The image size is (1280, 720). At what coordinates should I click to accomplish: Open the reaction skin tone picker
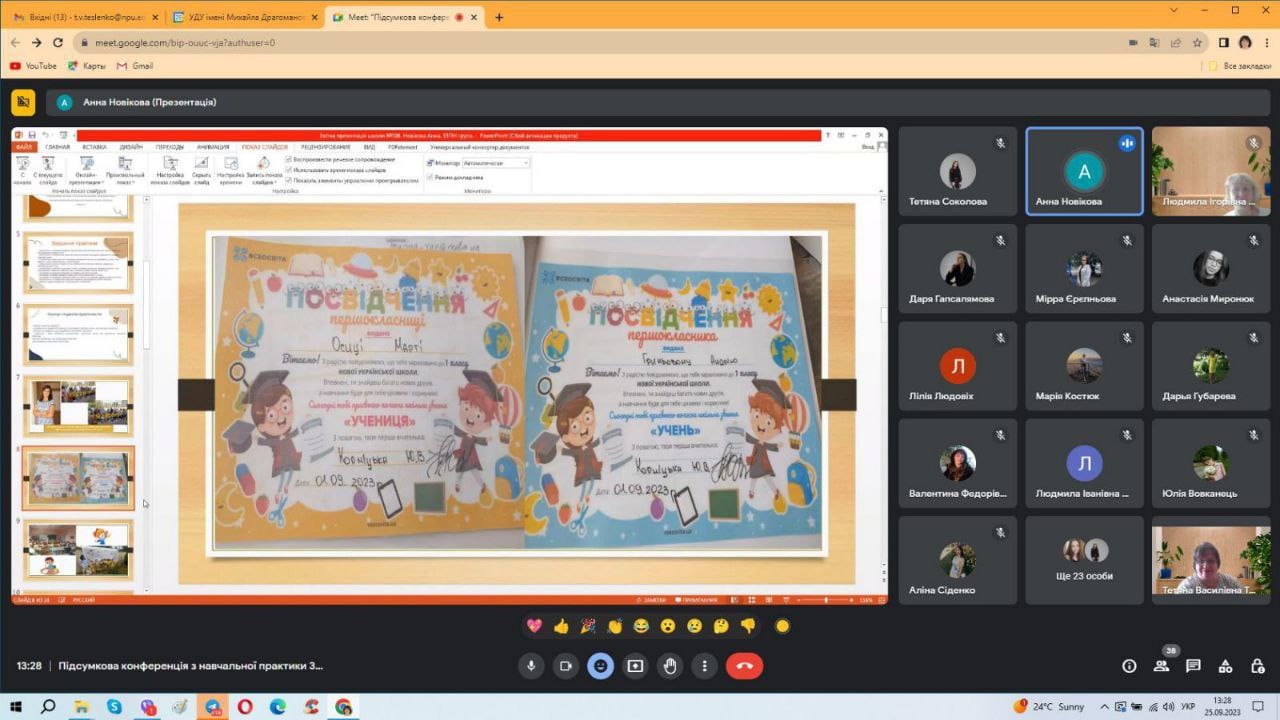tap(783, 626)
